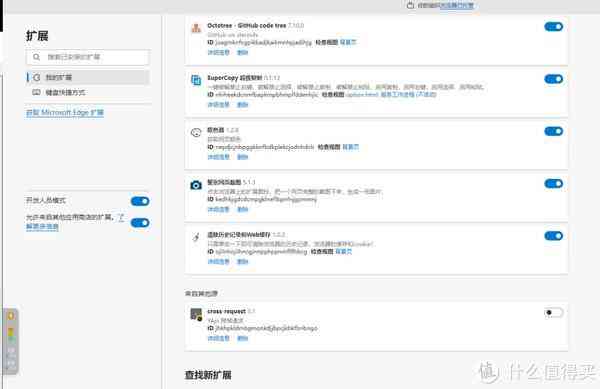The height and width of the screenshot is (389, 600).
Task: Click the Web cache cleaner extension icon
Action: click(196, 237)
